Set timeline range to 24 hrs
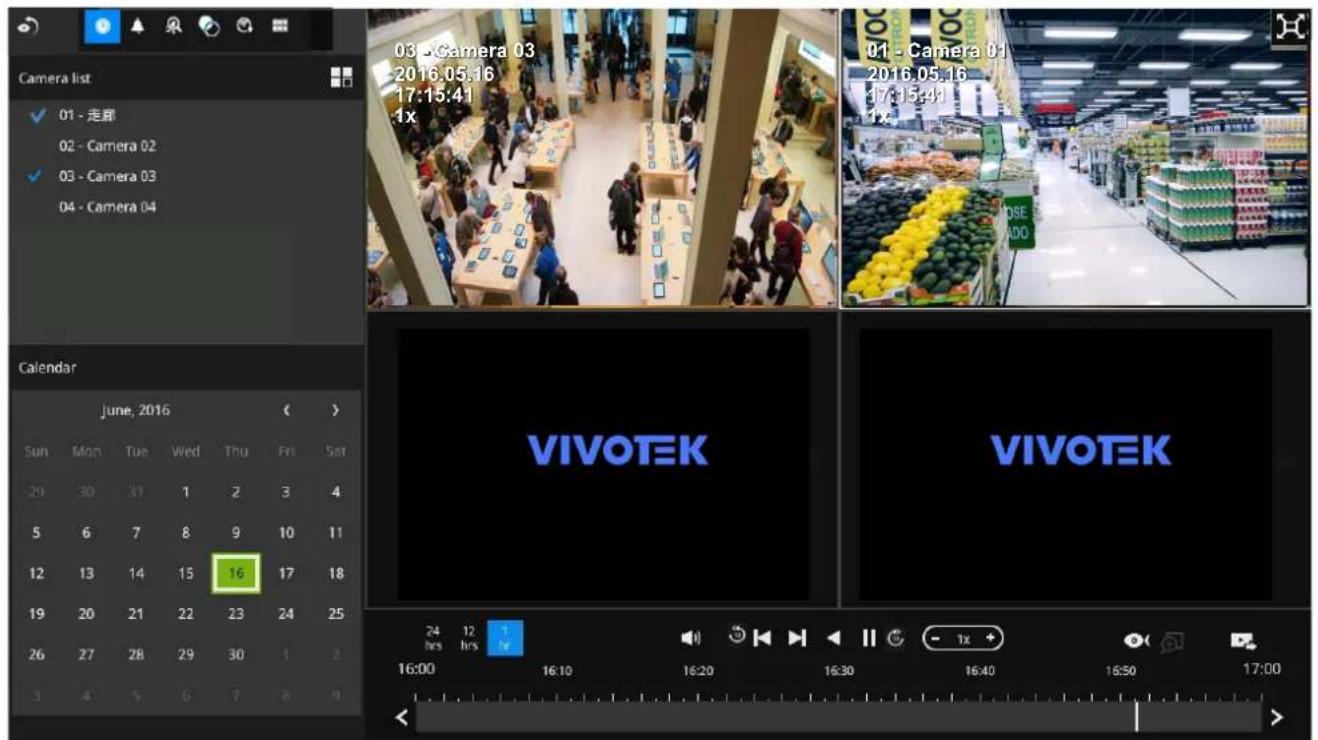 coord(433,637)
